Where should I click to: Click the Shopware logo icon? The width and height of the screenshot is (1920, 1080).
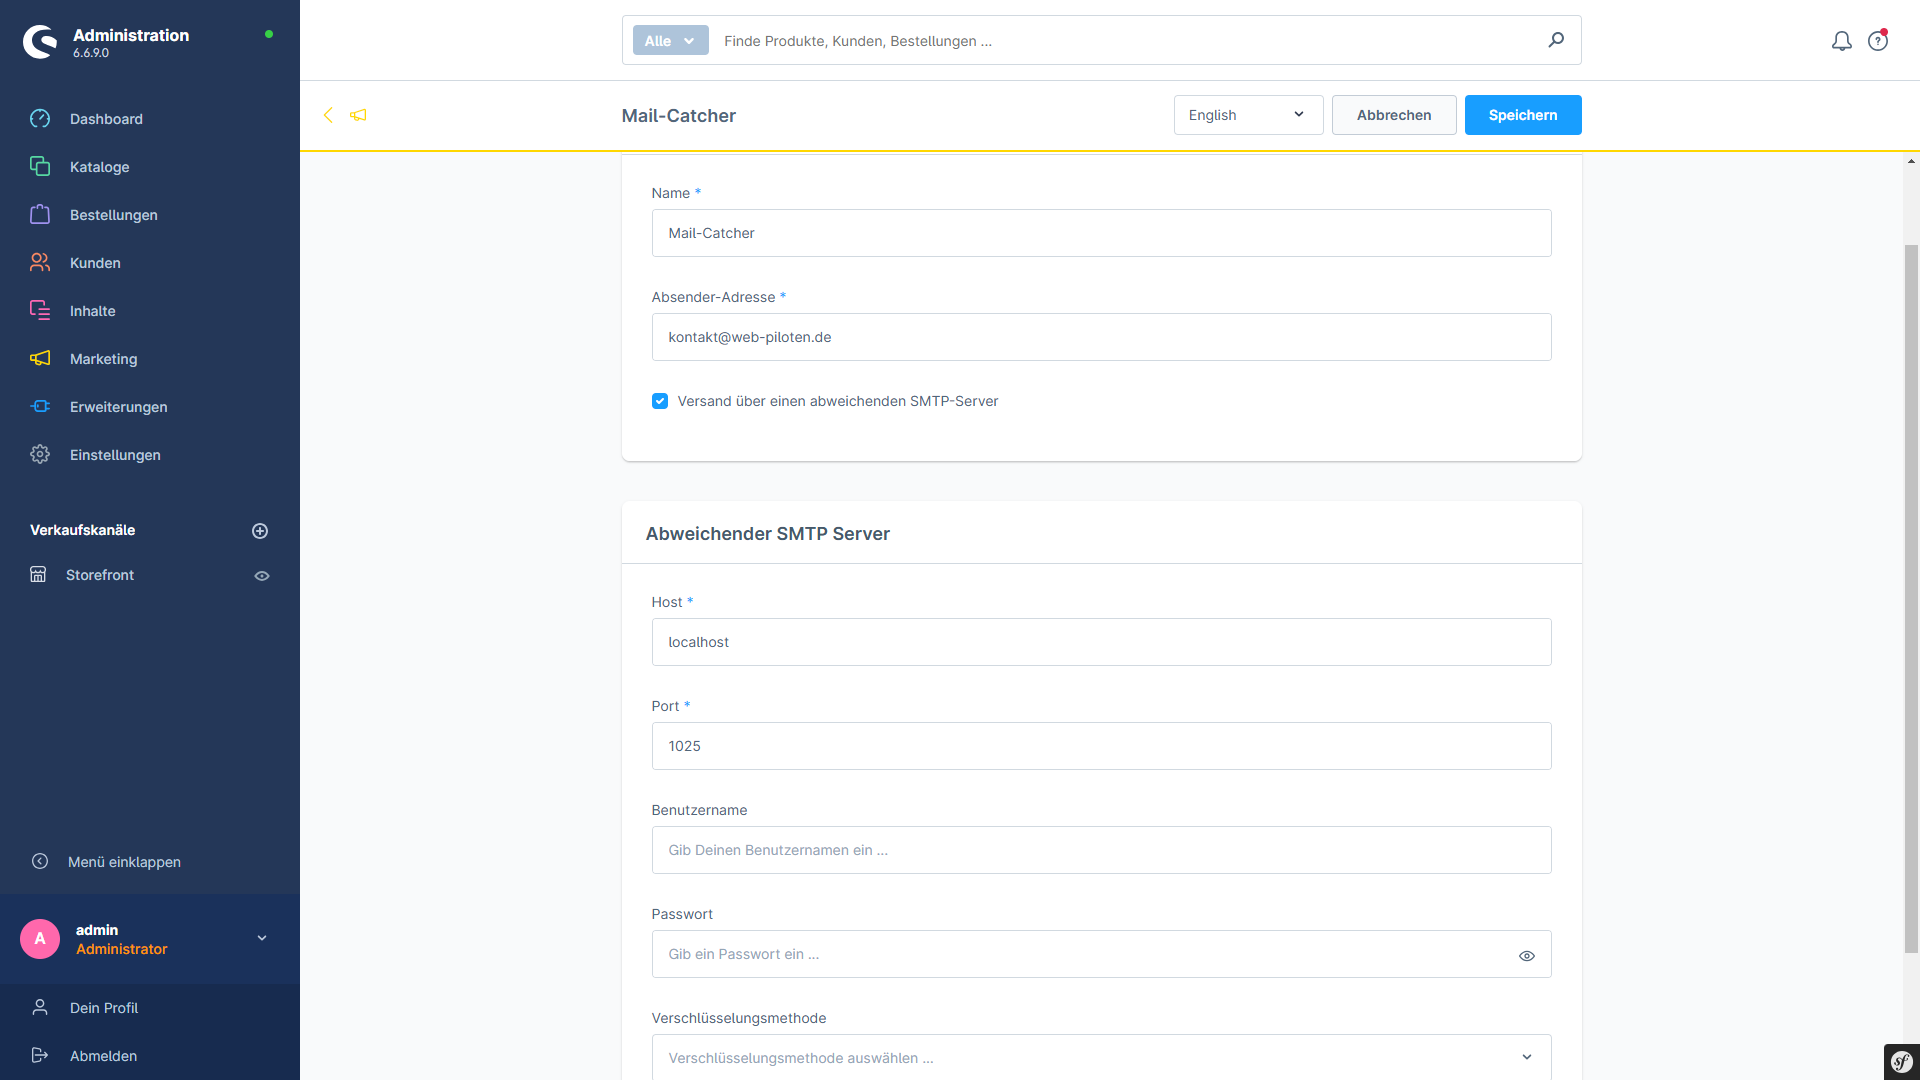point(40,41)
